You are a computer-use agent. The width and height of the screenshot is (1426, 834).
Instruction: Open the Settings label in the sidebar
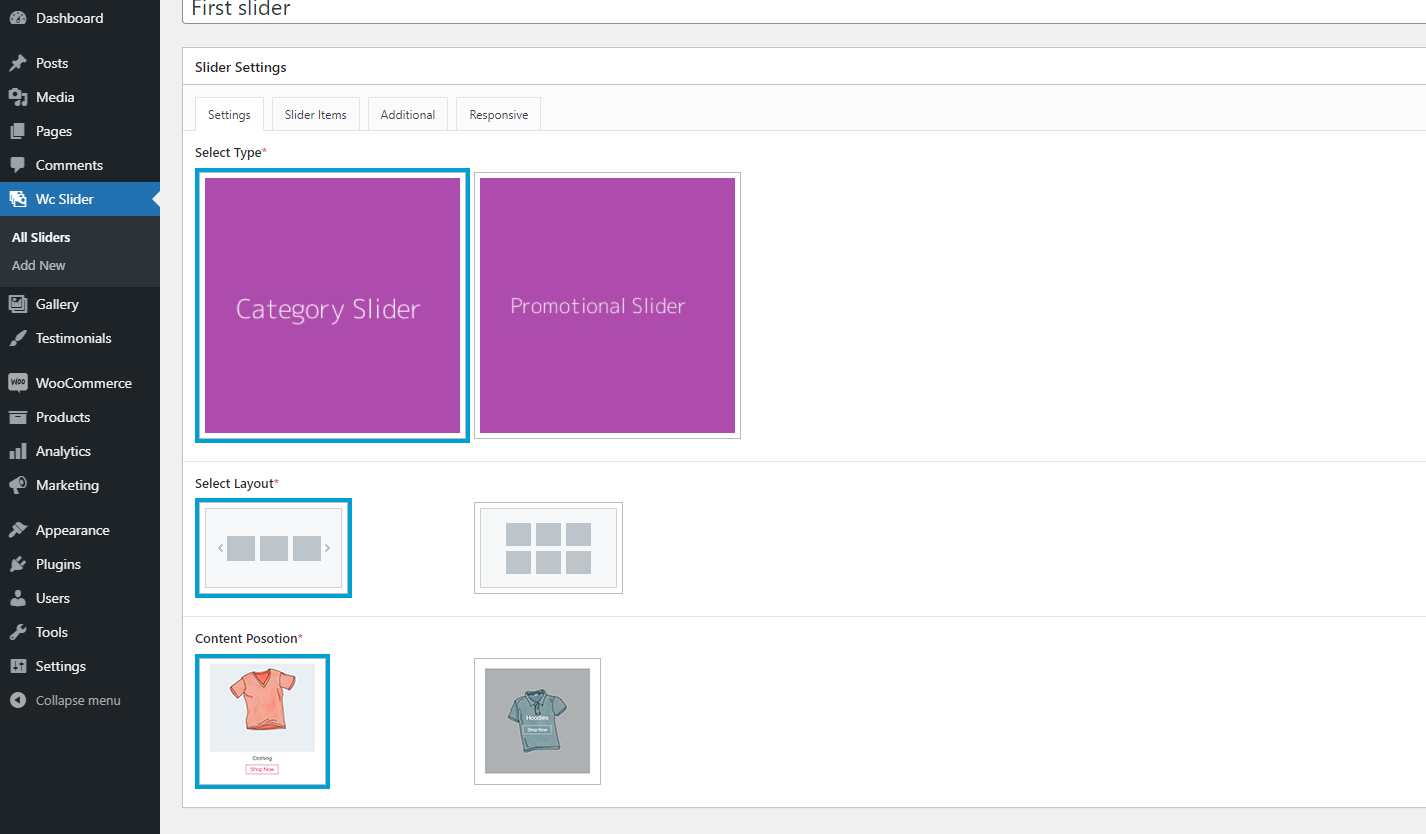pos(61,666)
